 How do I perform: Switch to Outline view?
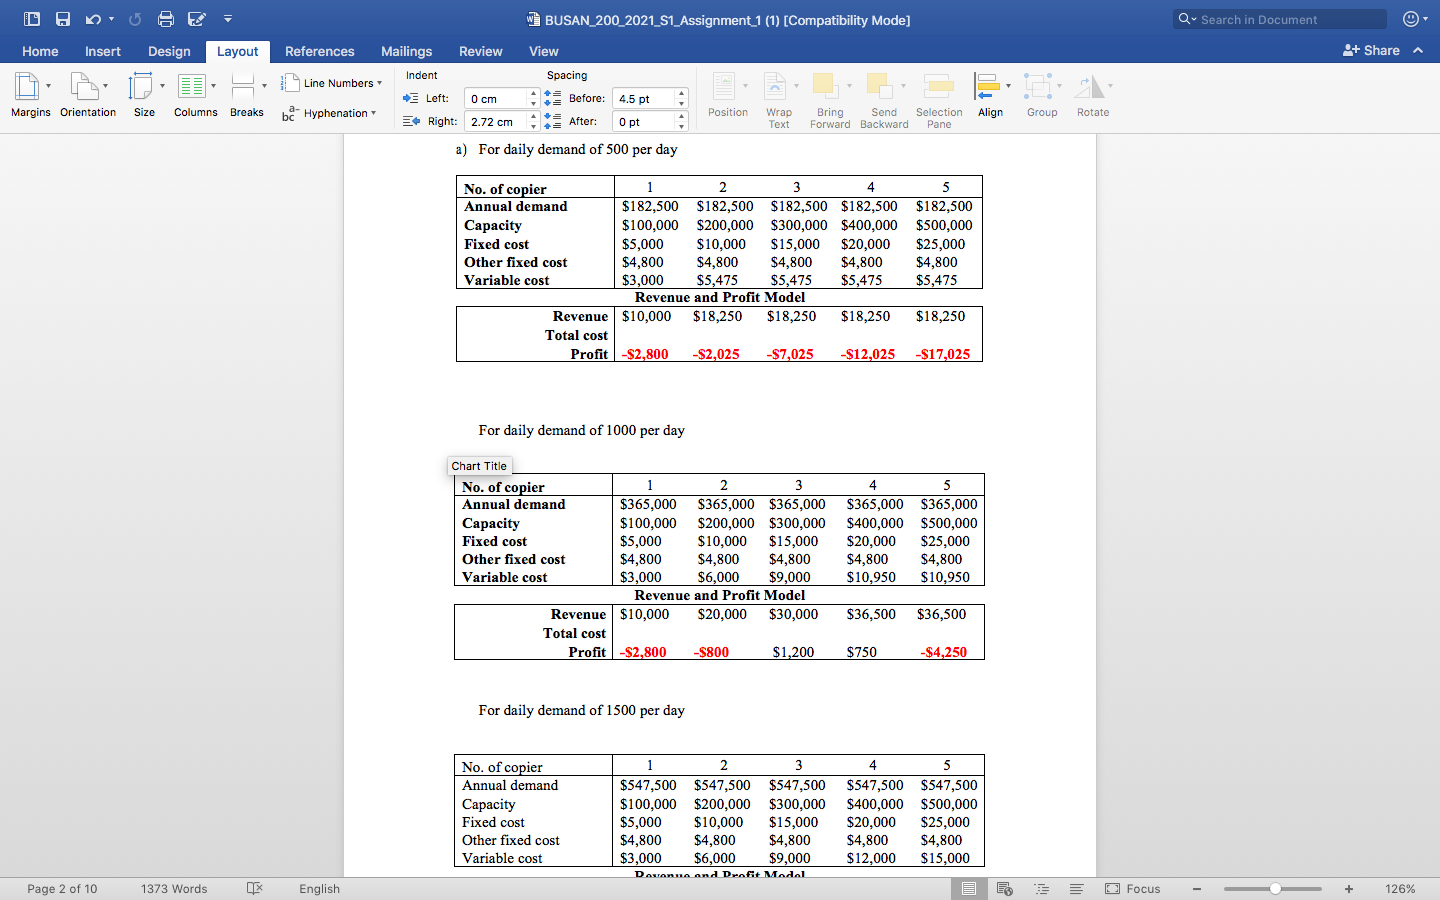coord(1041,888)
